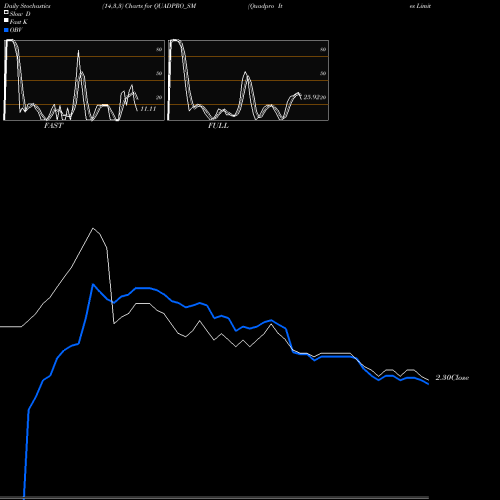The width and height of the screenshot is (500, 500).
Task: Click the FAST stochastic chart thumbnail
Action: coord(84,80)
